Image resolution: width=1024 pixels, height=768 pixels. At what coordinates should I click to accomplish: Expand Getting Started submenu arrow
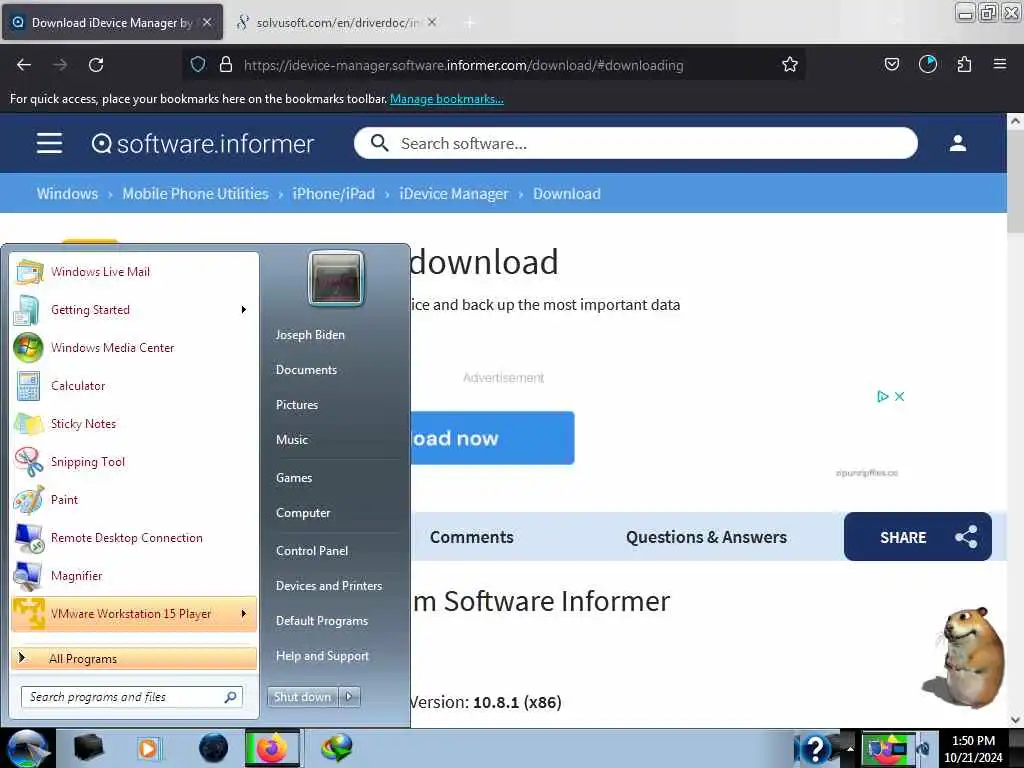coord(244,310)
